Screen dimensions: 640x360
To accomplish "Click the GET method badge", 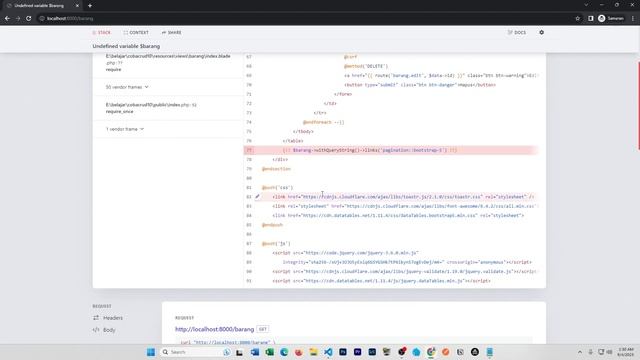I will [x=262, y=329].
